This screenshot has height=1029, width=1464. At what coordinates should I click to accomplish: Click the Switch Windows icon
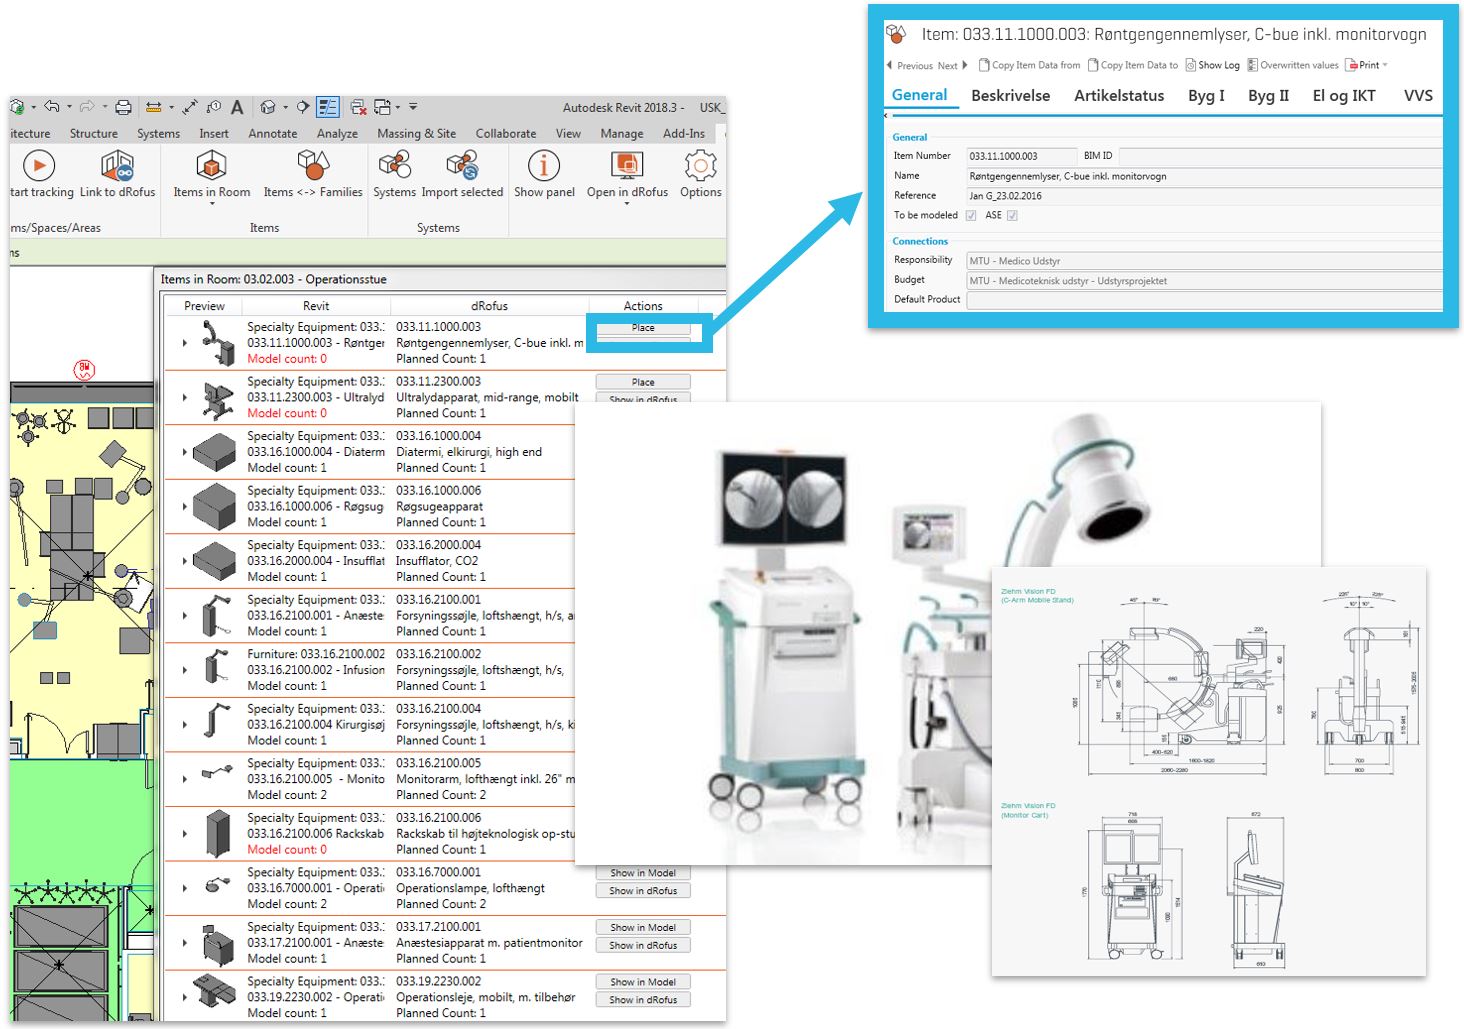point(381,107)
